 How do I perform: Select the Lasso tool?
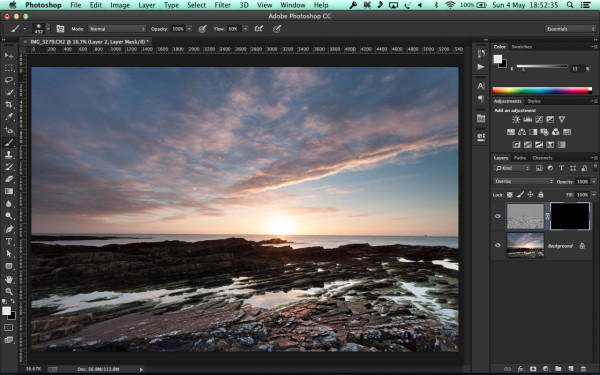point(9,80)
